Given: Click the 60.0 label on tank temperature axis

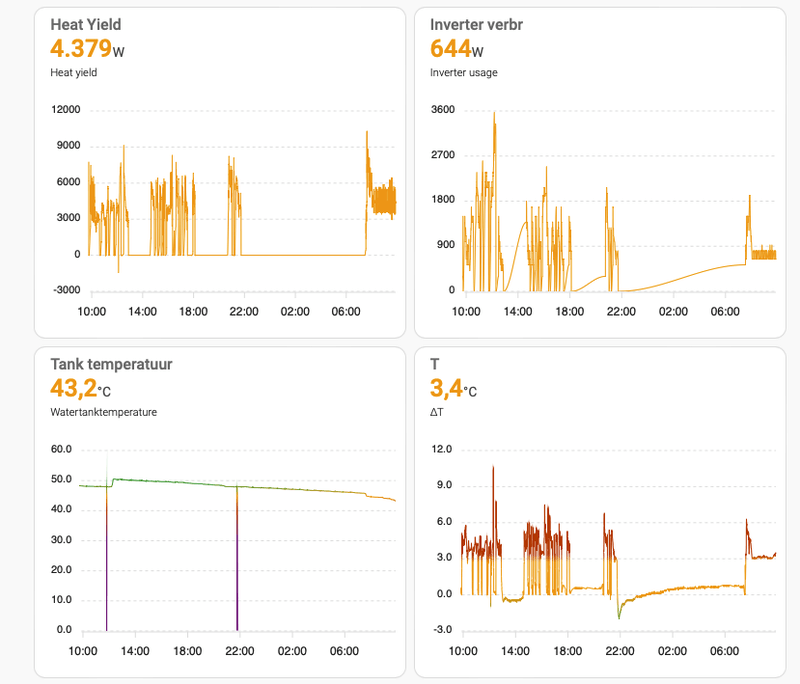Looking at the screenshot, I should [61, 449].
